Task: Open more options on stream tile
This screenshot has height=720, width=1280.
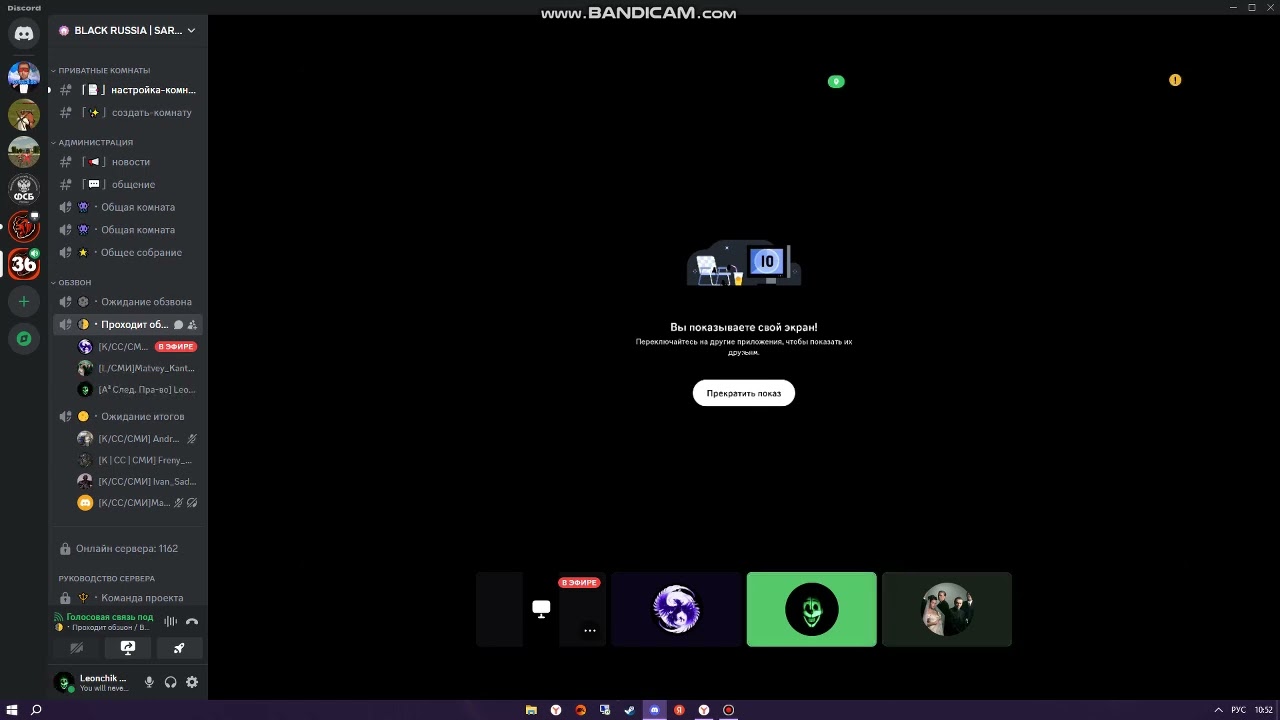Action: pyautogui.click(x=589, y=631)
